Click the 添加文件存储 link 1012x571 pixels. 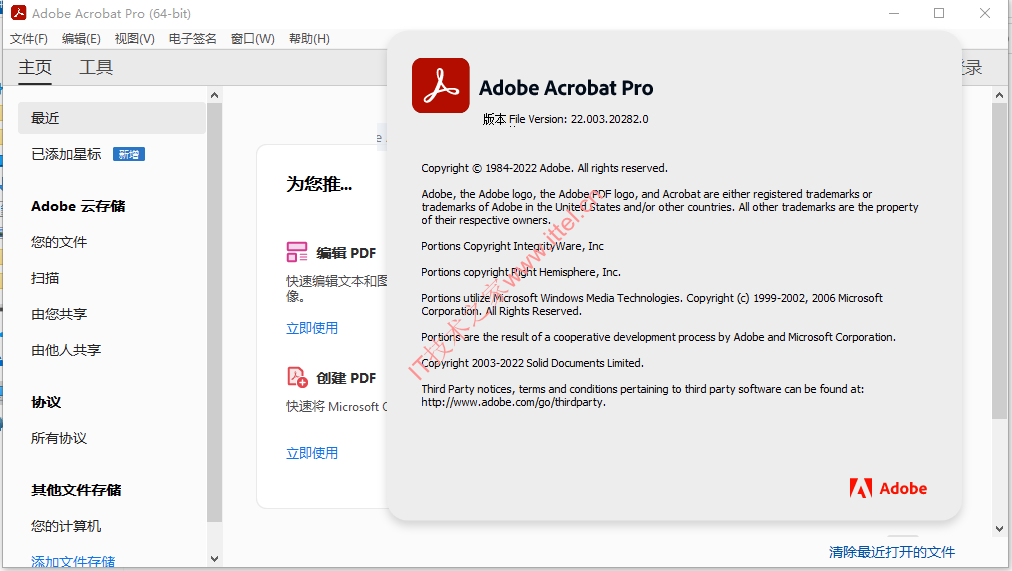pos(74,561)
